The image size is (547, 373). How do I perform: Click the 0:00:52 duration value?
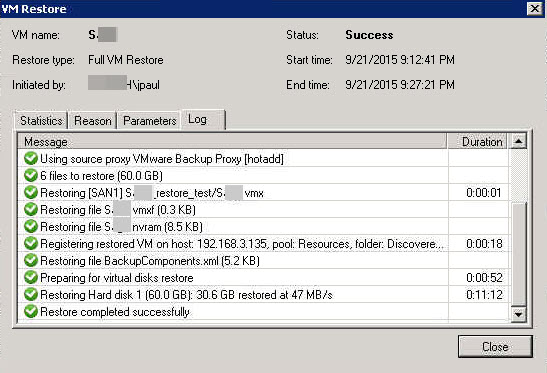(484, 278)
